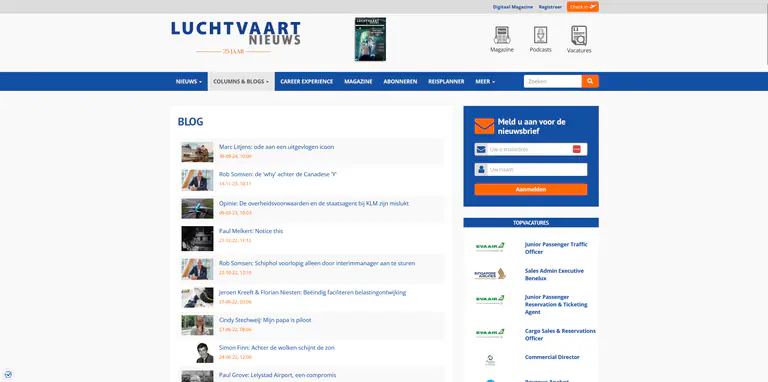
Task: Click the Singapore Airlines logo
Action: tap(490, 274)
